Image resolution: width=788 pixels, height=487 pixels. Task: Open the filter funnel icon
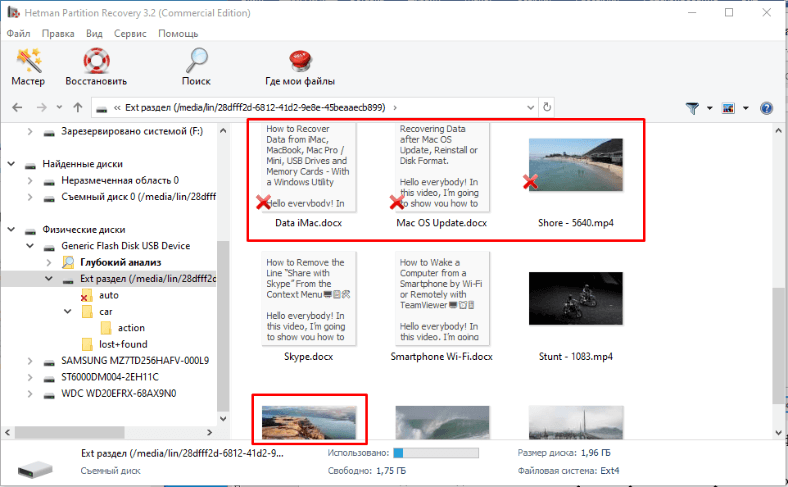[x=692, y=108]
